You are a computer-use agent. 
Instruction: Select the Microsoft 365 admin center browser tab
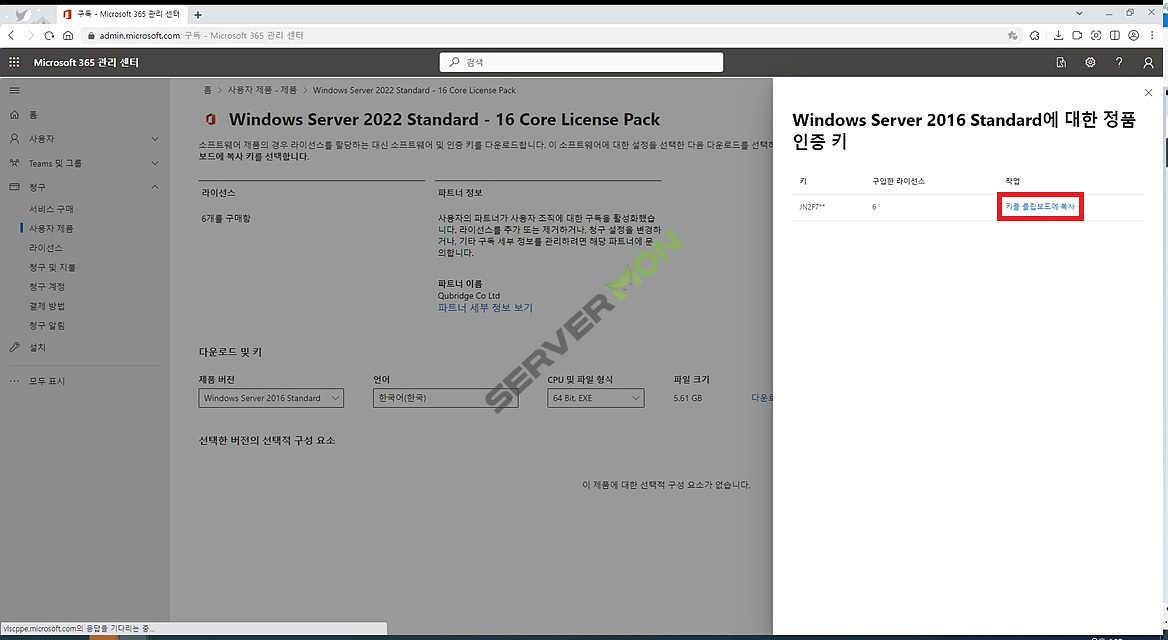pyautogui.click(x=123, y=14)
